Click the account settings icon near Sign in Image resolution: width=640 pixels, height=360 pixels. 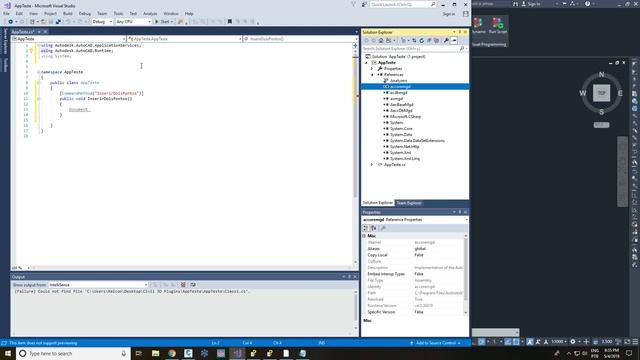pos(465,14)
